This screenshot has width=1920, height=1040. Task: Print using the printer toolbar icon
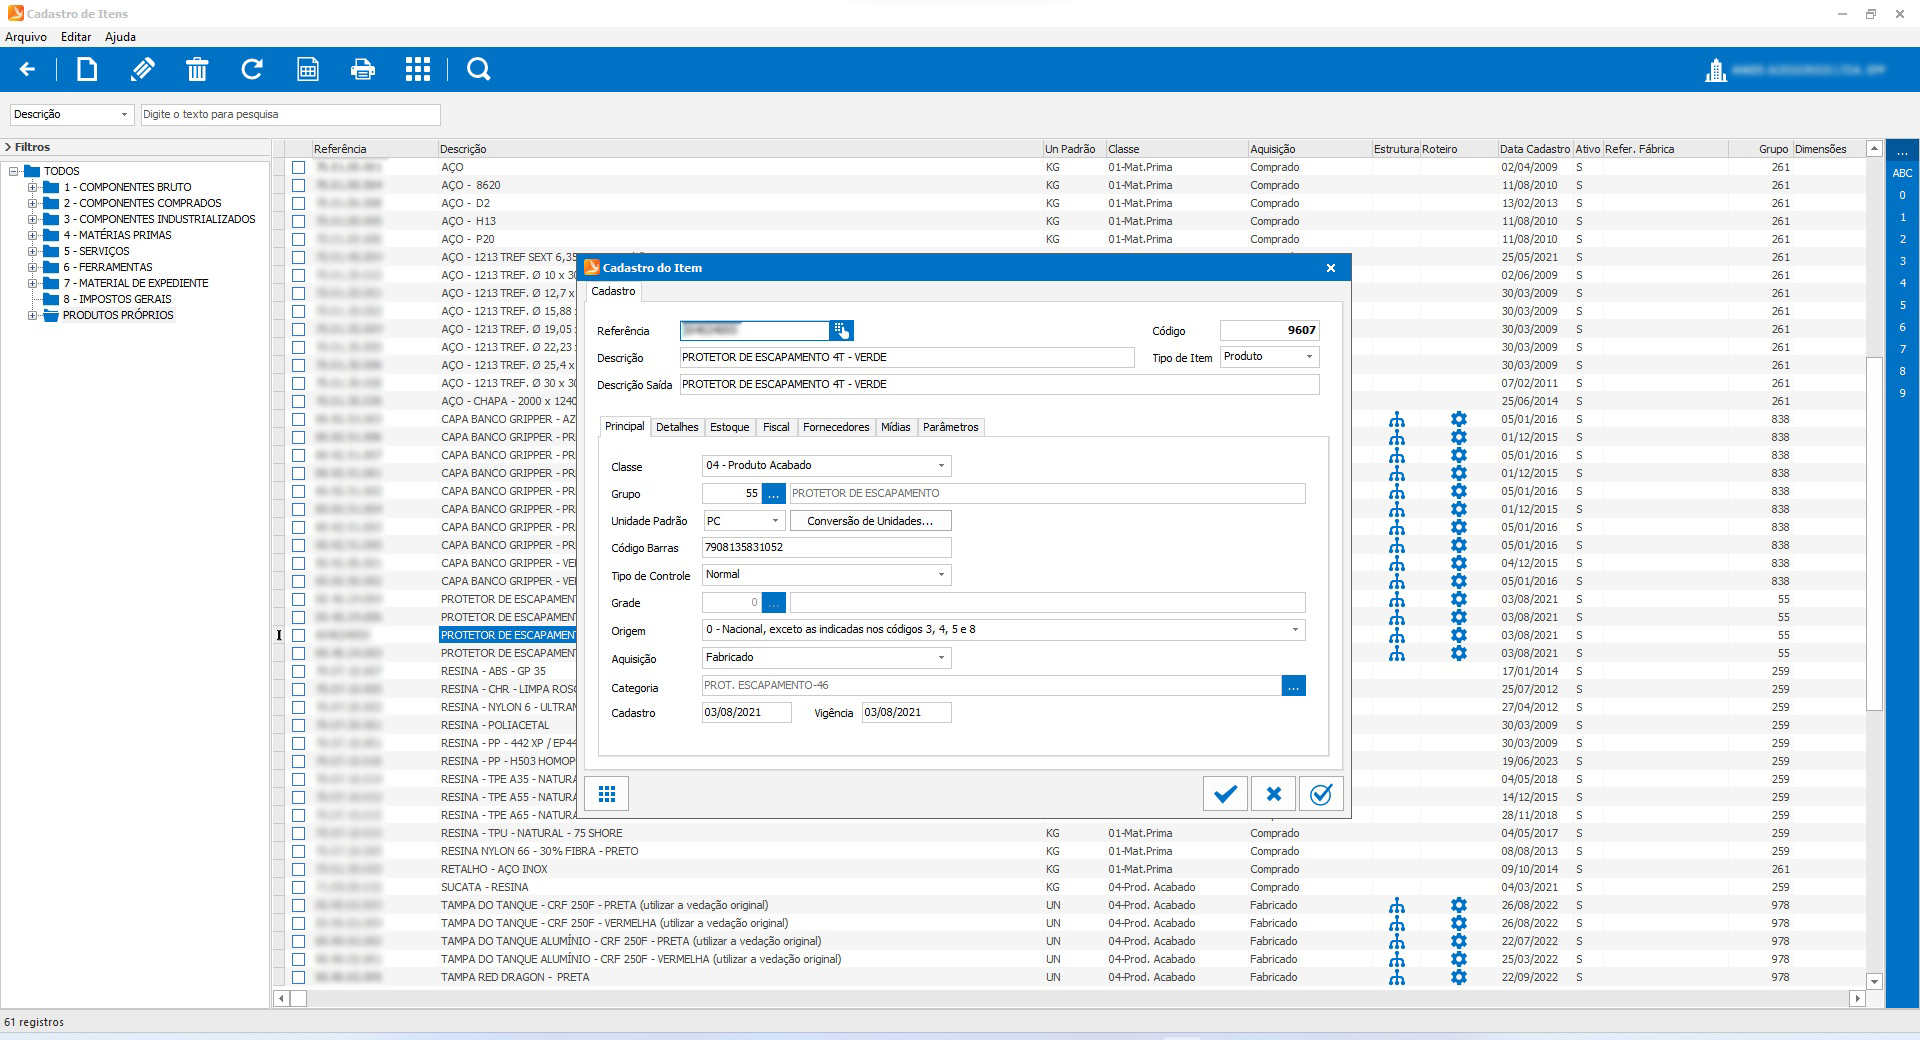pos(363,69)
